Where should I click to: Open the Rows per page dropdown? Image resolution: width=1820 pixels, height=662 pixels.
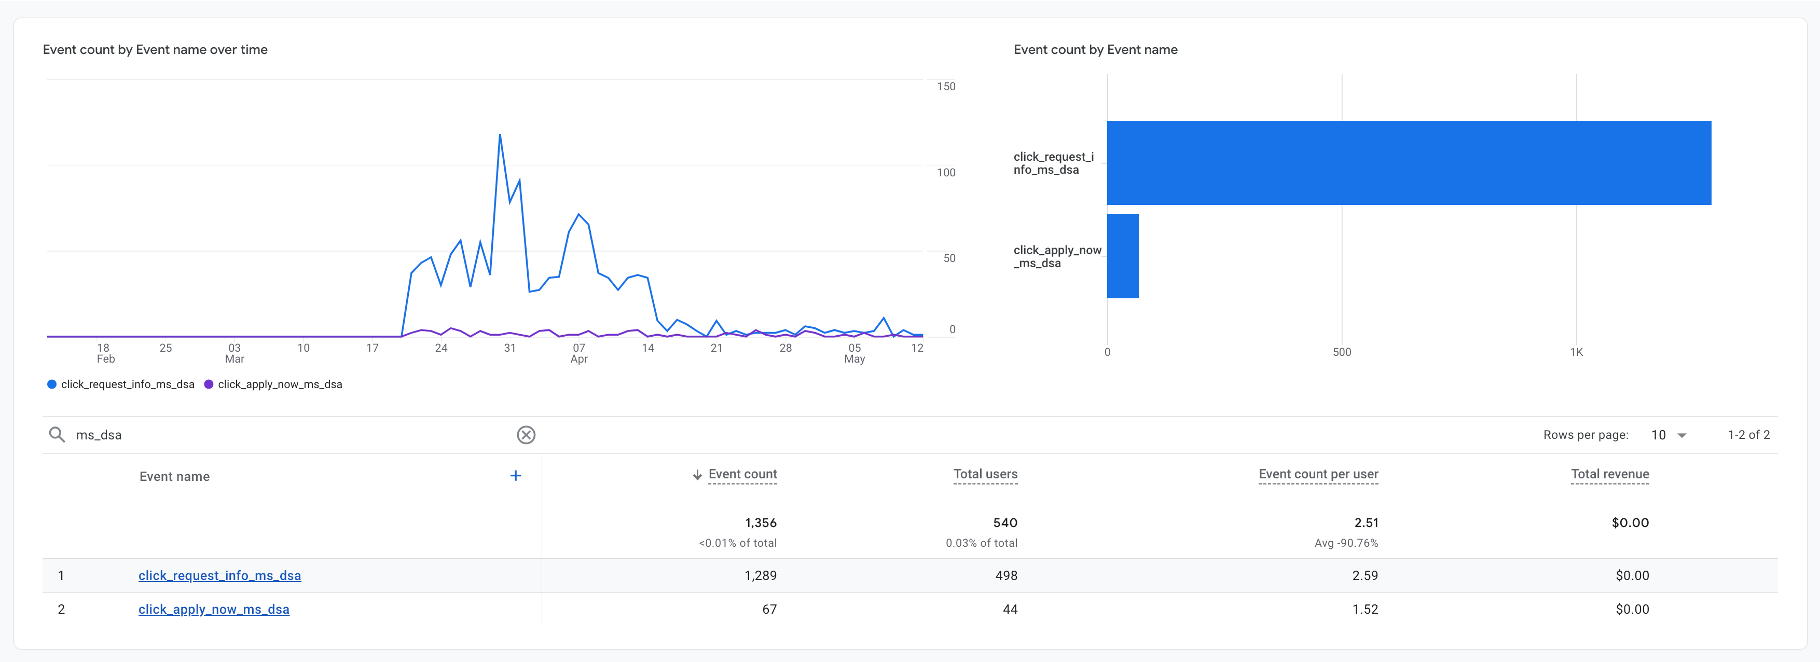point(1669,435)
